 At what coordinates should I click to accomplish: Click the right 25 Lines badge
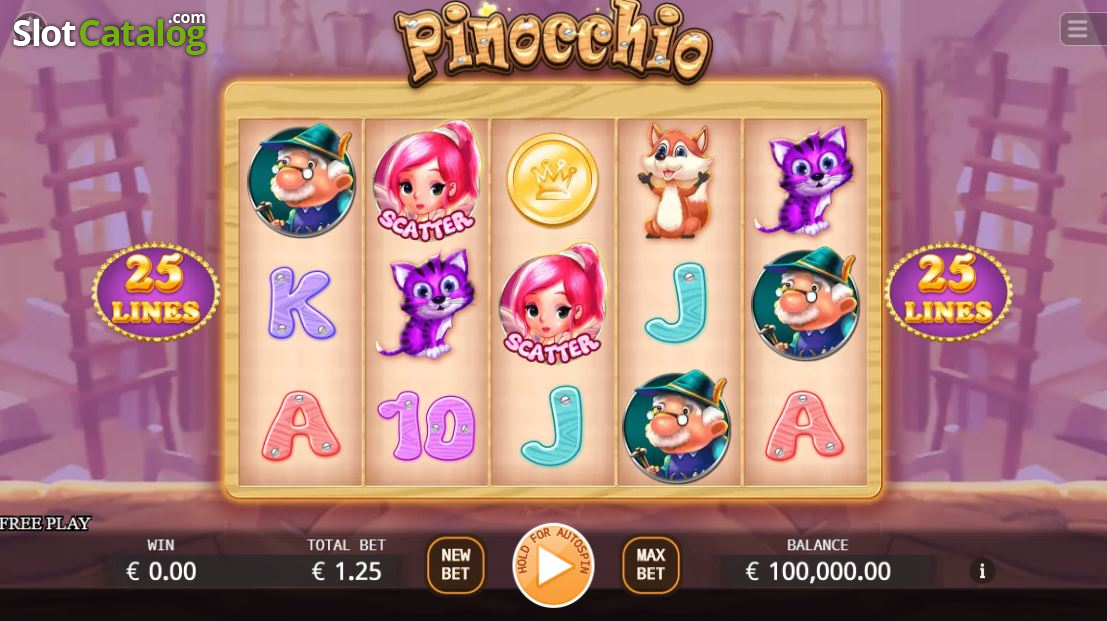[x=948, y=292]
